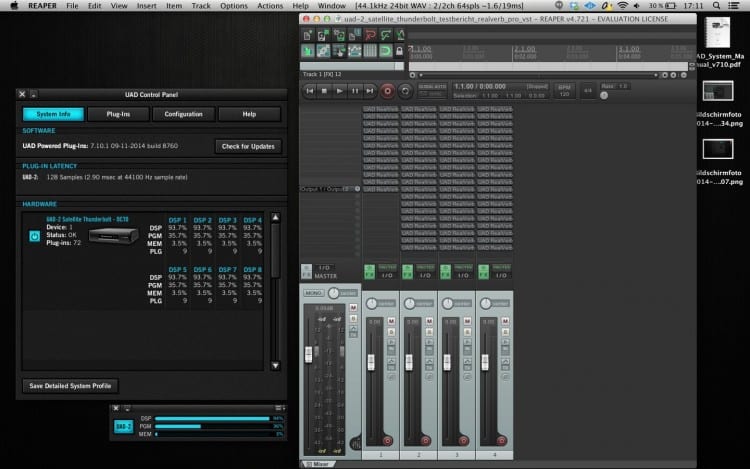Screen dimensions: 750x469
Task: Mute mixer track 3 with M button
Action: point(467,321)
